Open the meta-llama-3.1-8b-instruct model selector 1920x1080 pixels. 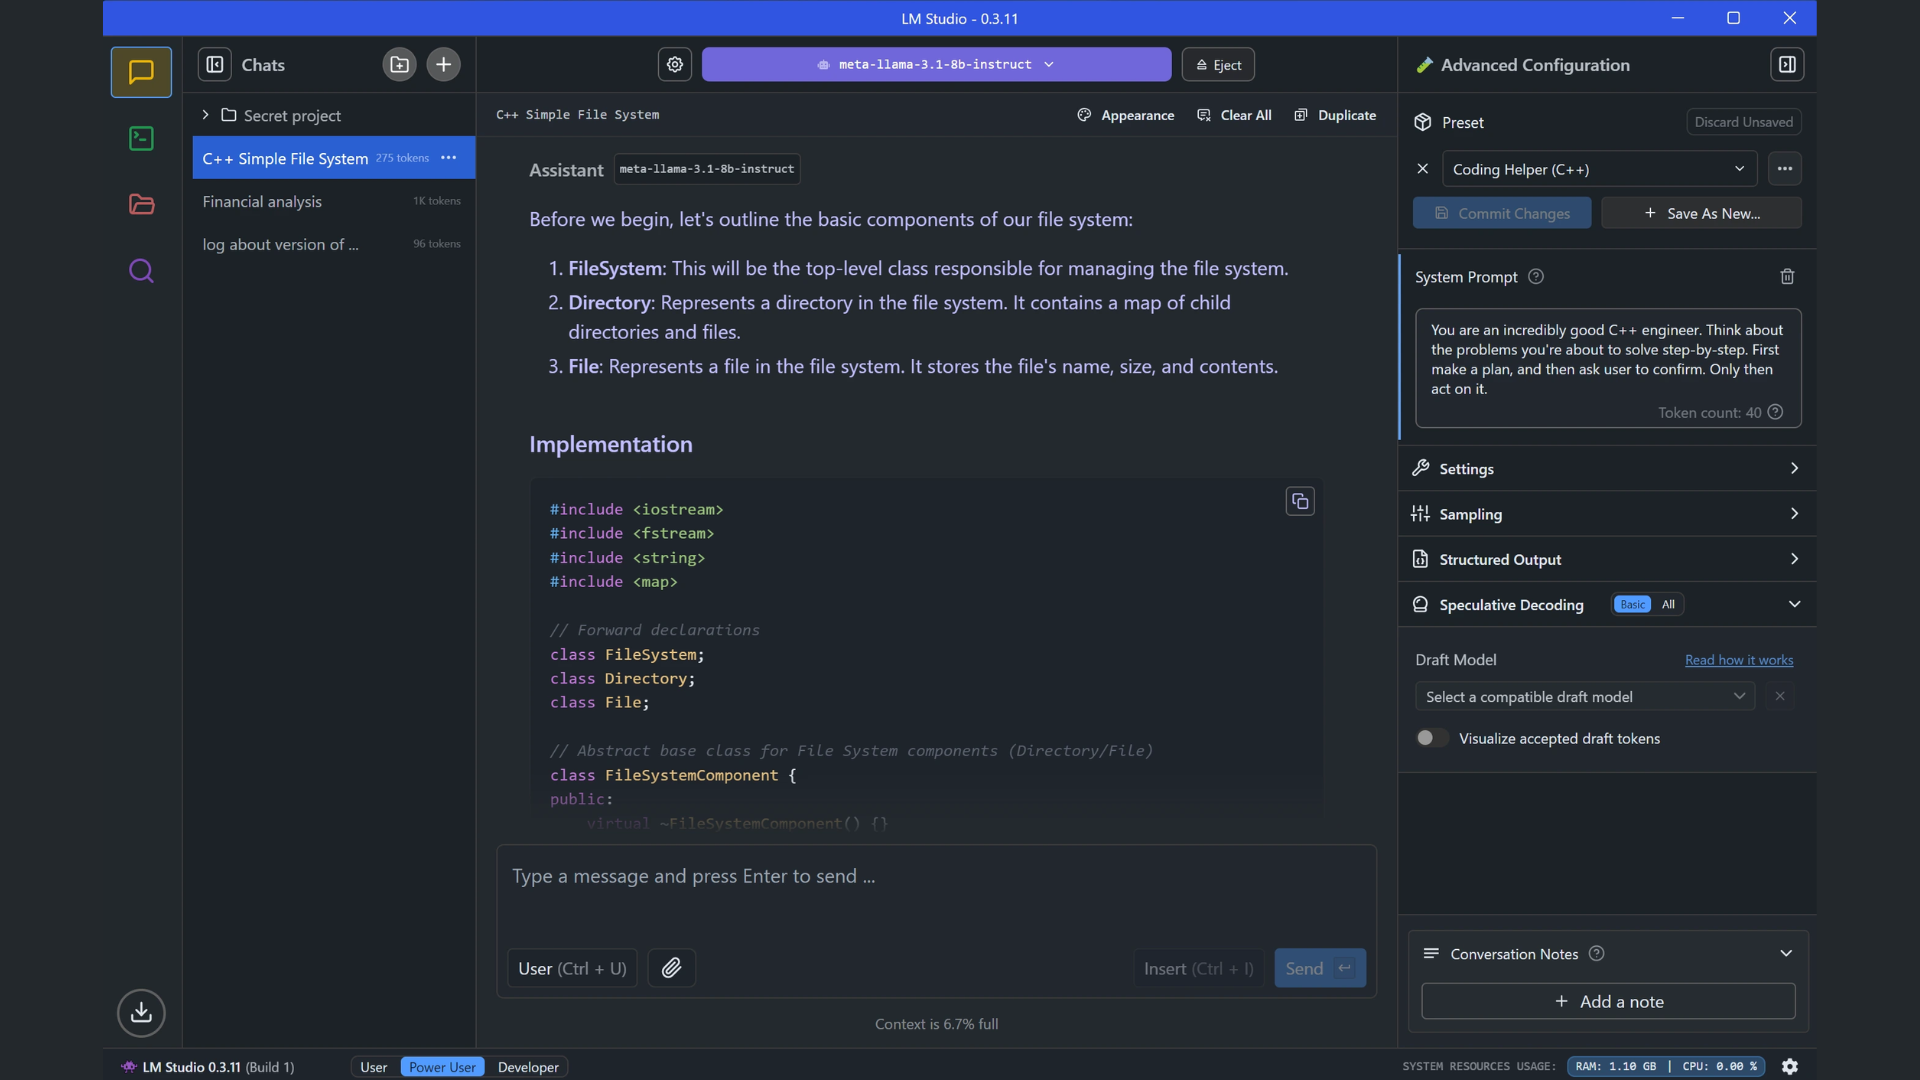pos(936,65)
